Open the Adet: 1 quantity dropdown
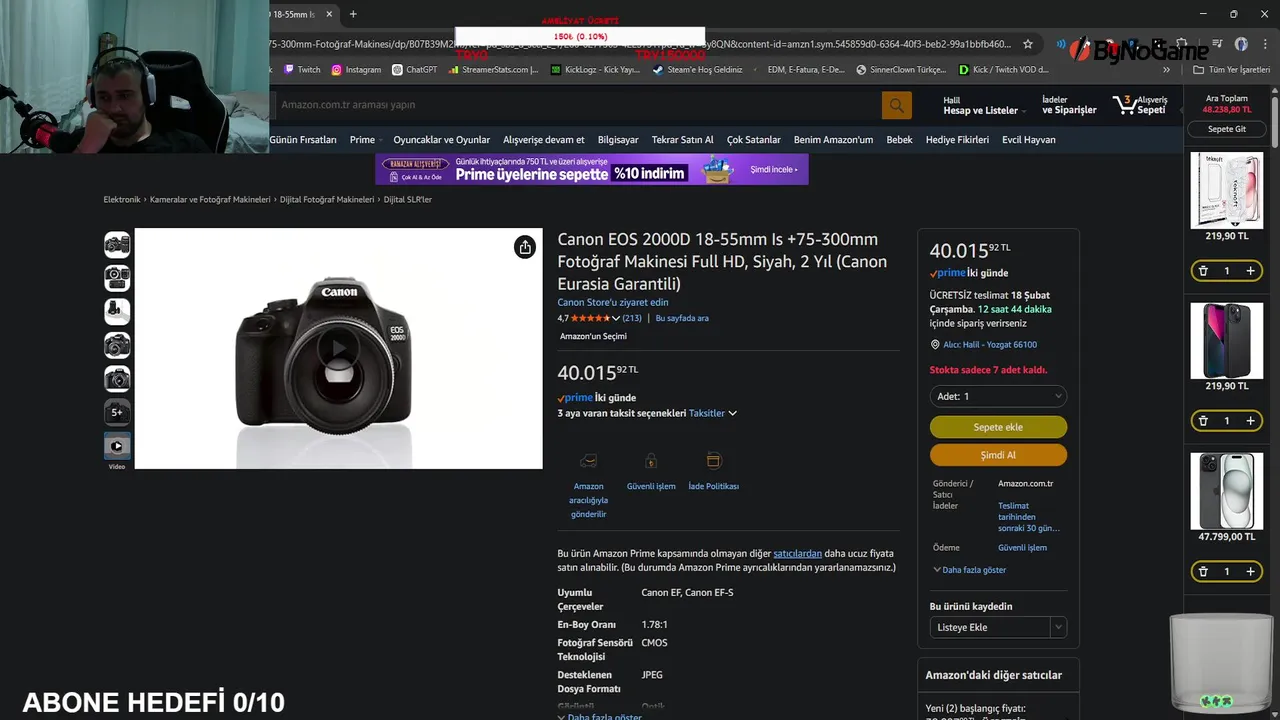This screenshot has height=720, width=1280. tap(998, 397)
